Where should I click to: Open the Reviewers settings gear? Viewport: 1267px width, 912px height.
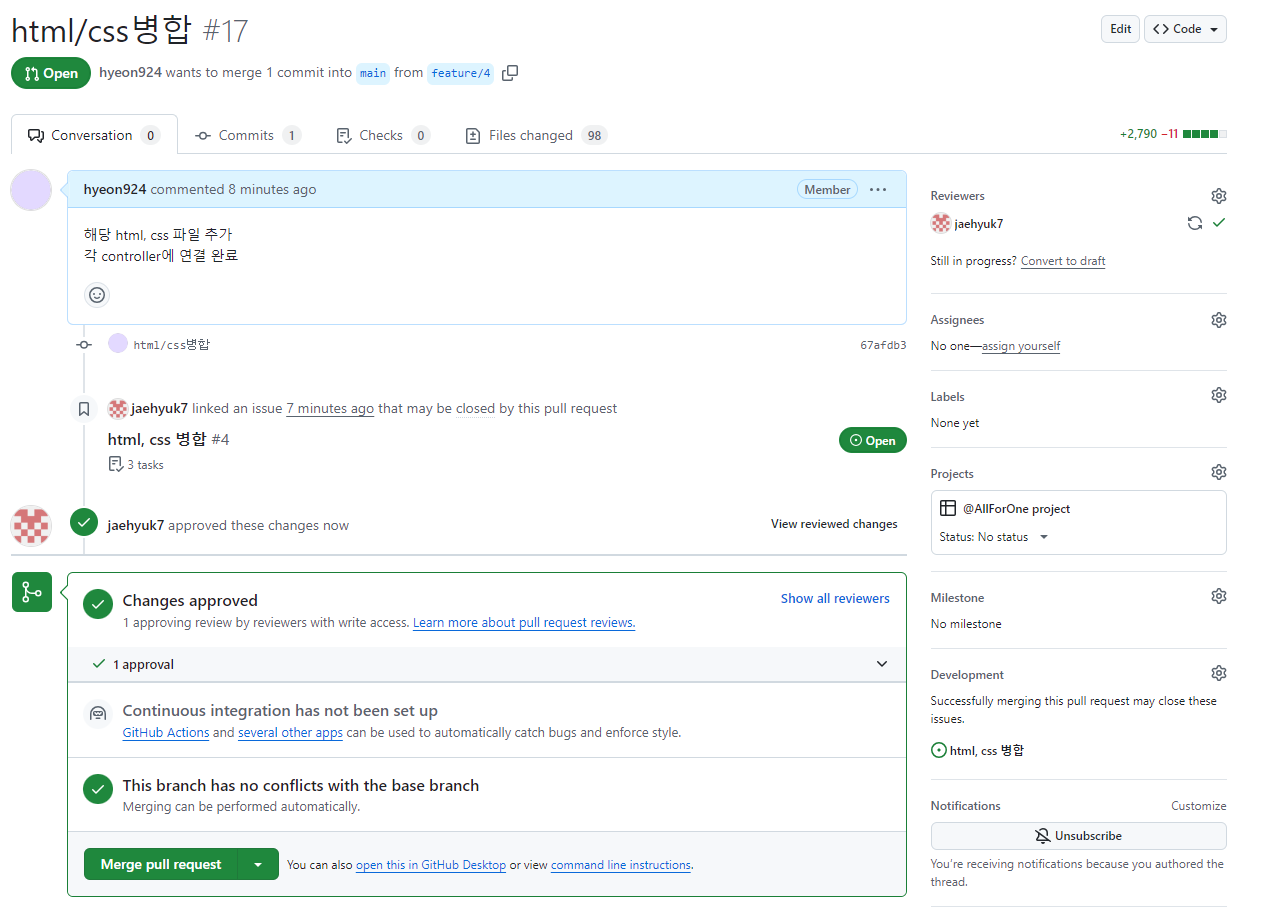tap(1218, 195)
